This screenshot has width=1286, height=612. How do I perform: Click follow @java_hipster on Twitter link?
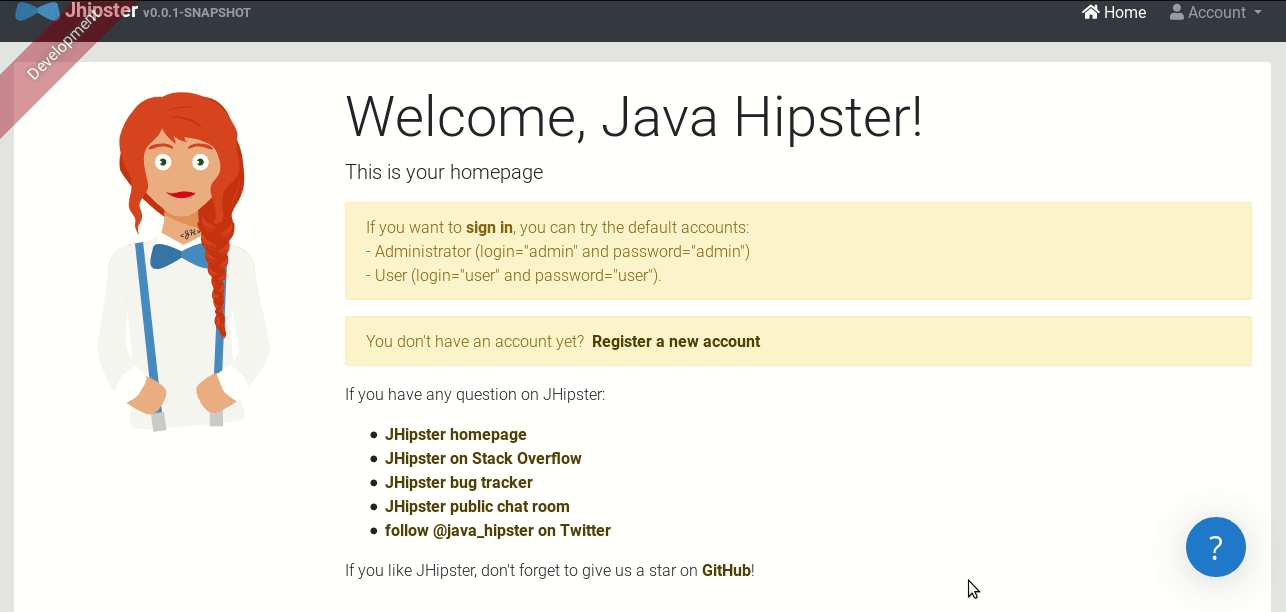[498, 530]
